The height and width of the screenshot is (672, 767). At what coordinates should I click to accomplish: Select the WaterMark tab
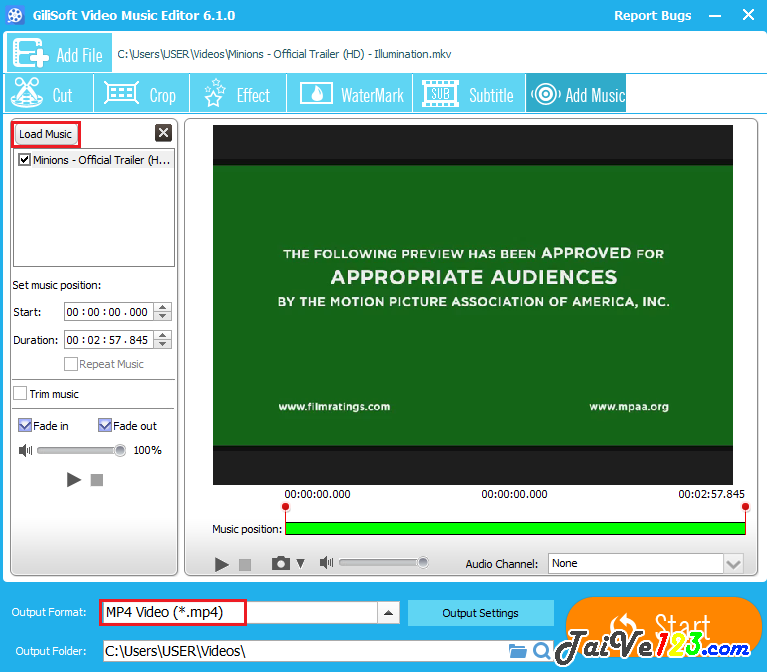(x=349, y=93)
